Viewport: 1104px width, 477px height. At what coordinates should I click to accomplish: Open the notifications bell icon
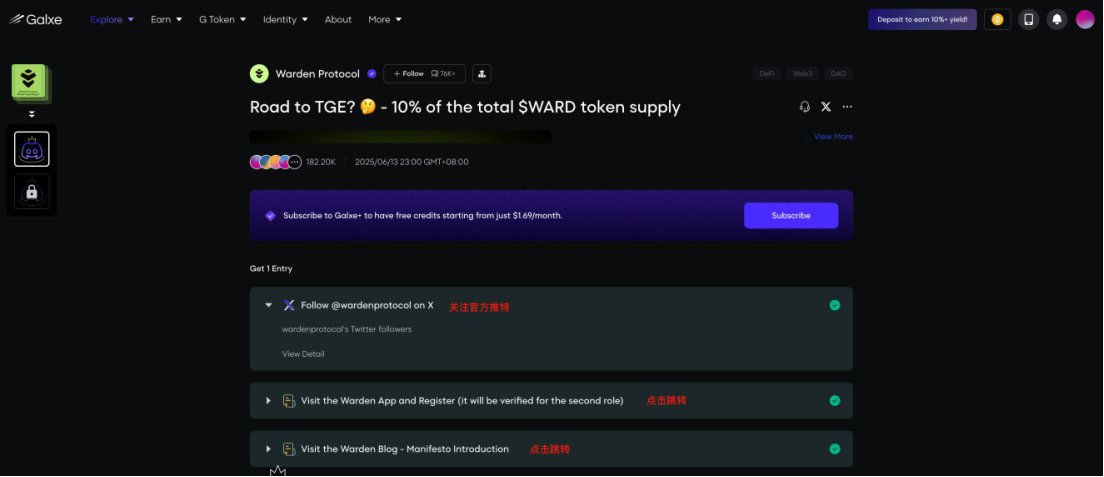click(1056, 20)
